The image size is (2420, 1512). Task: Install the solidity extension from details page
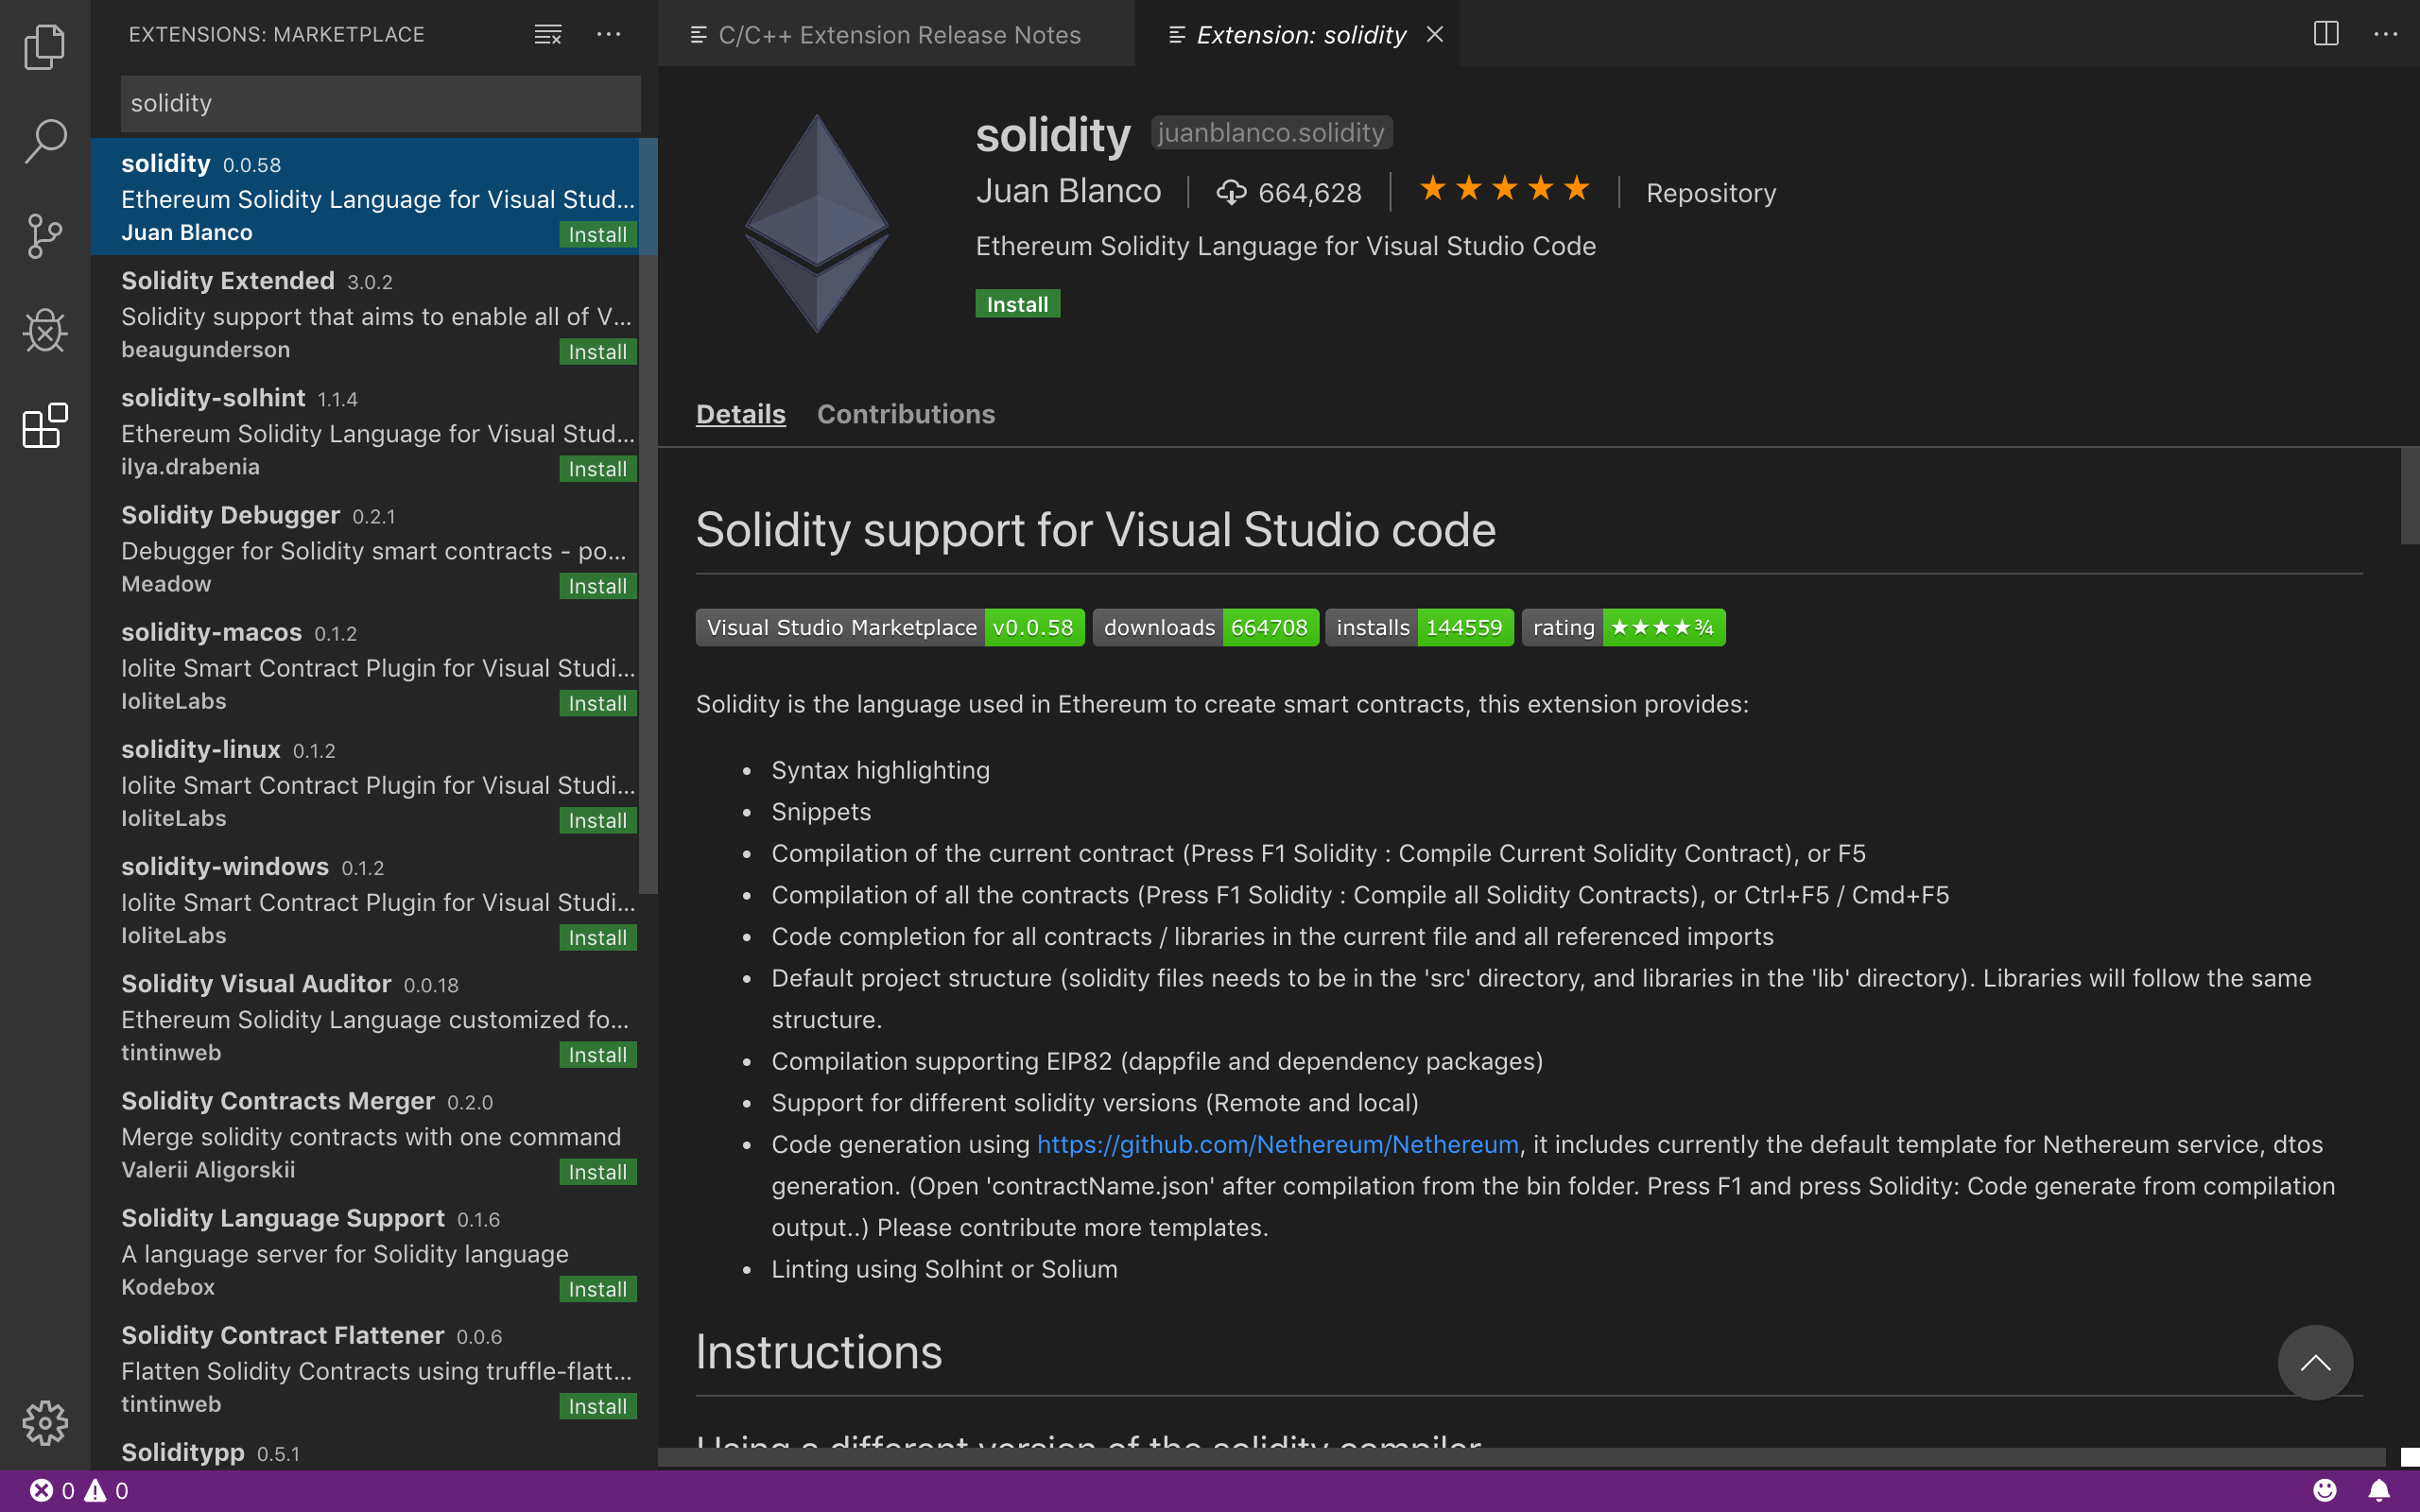(1017, 304)
